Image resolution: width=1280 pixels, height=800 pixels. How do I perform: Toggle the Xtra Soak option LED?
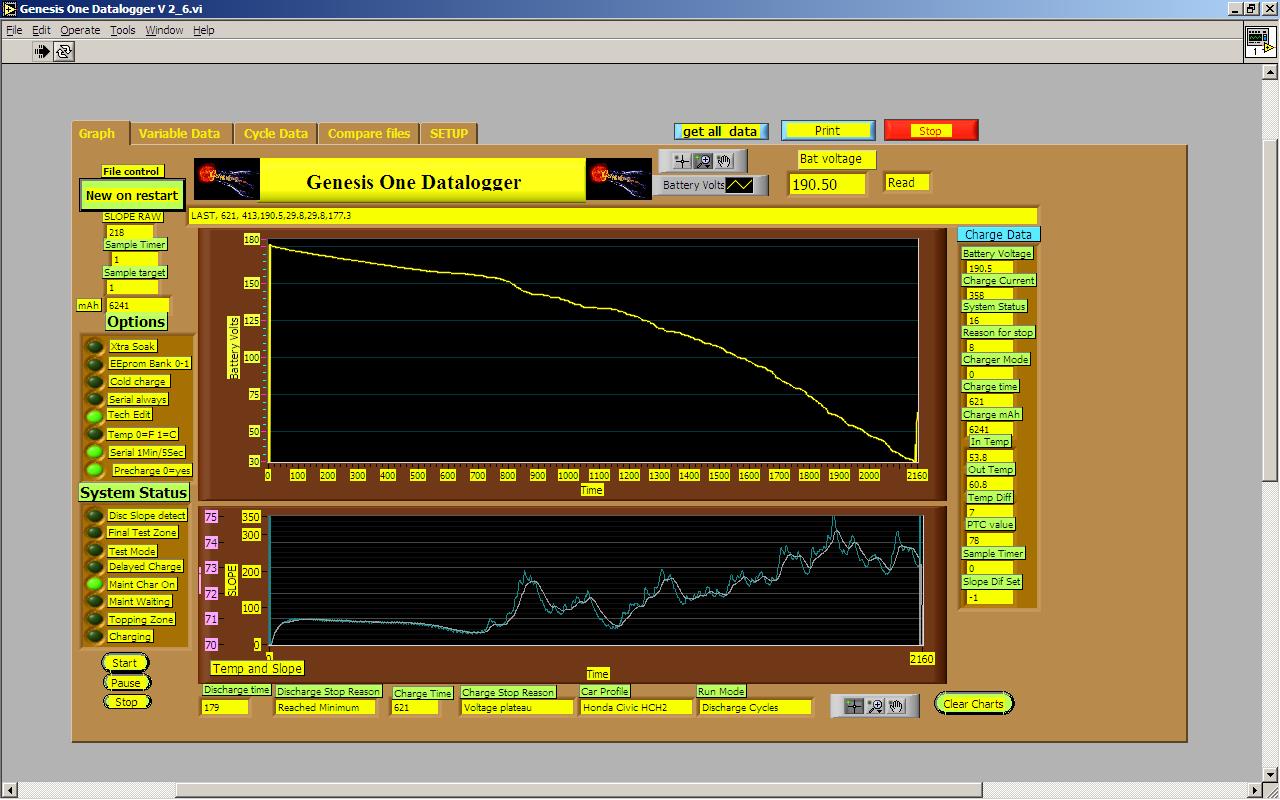[x=95, y=346]
